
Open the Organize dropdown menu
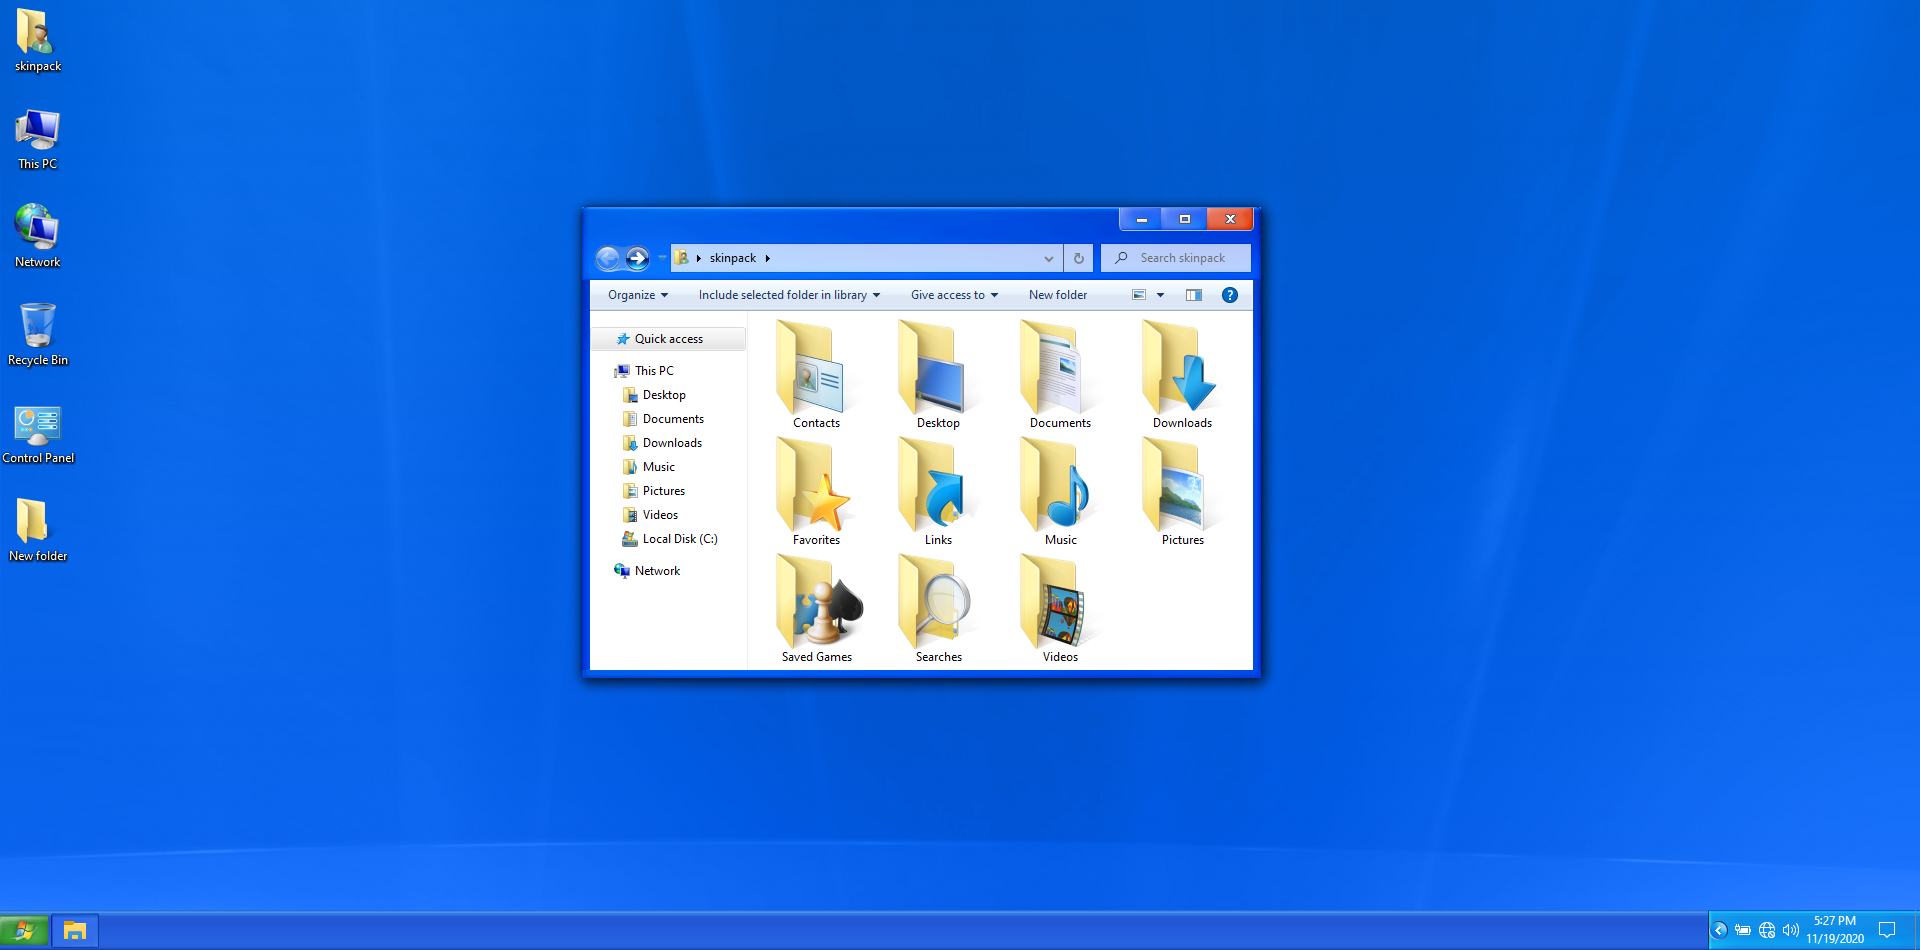pyautogui.click(x=637, y=295)
